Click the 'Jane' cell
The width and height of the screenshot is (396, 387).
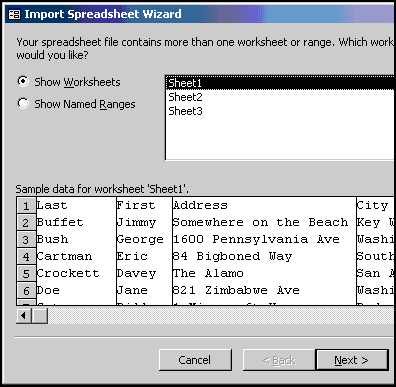(x=144, y=290)
